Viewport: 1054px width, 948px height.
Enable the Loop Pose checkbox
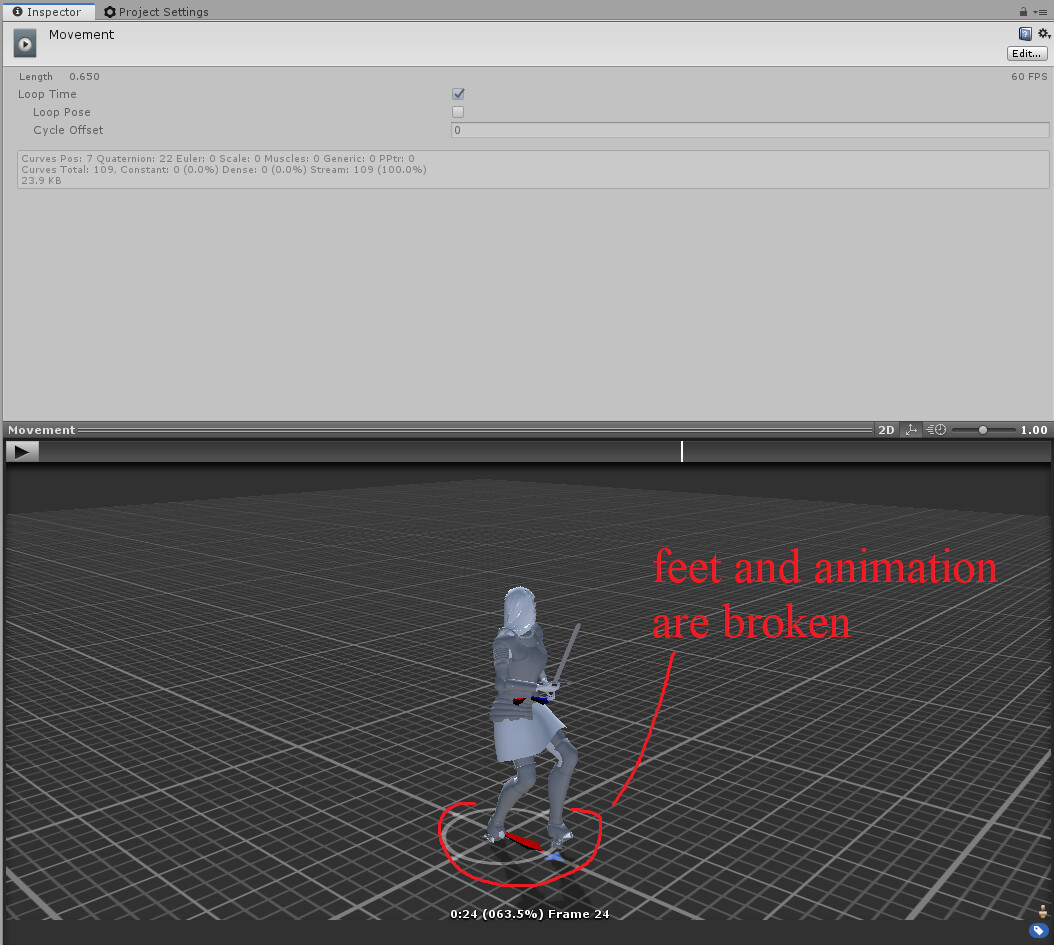point(458,111)
